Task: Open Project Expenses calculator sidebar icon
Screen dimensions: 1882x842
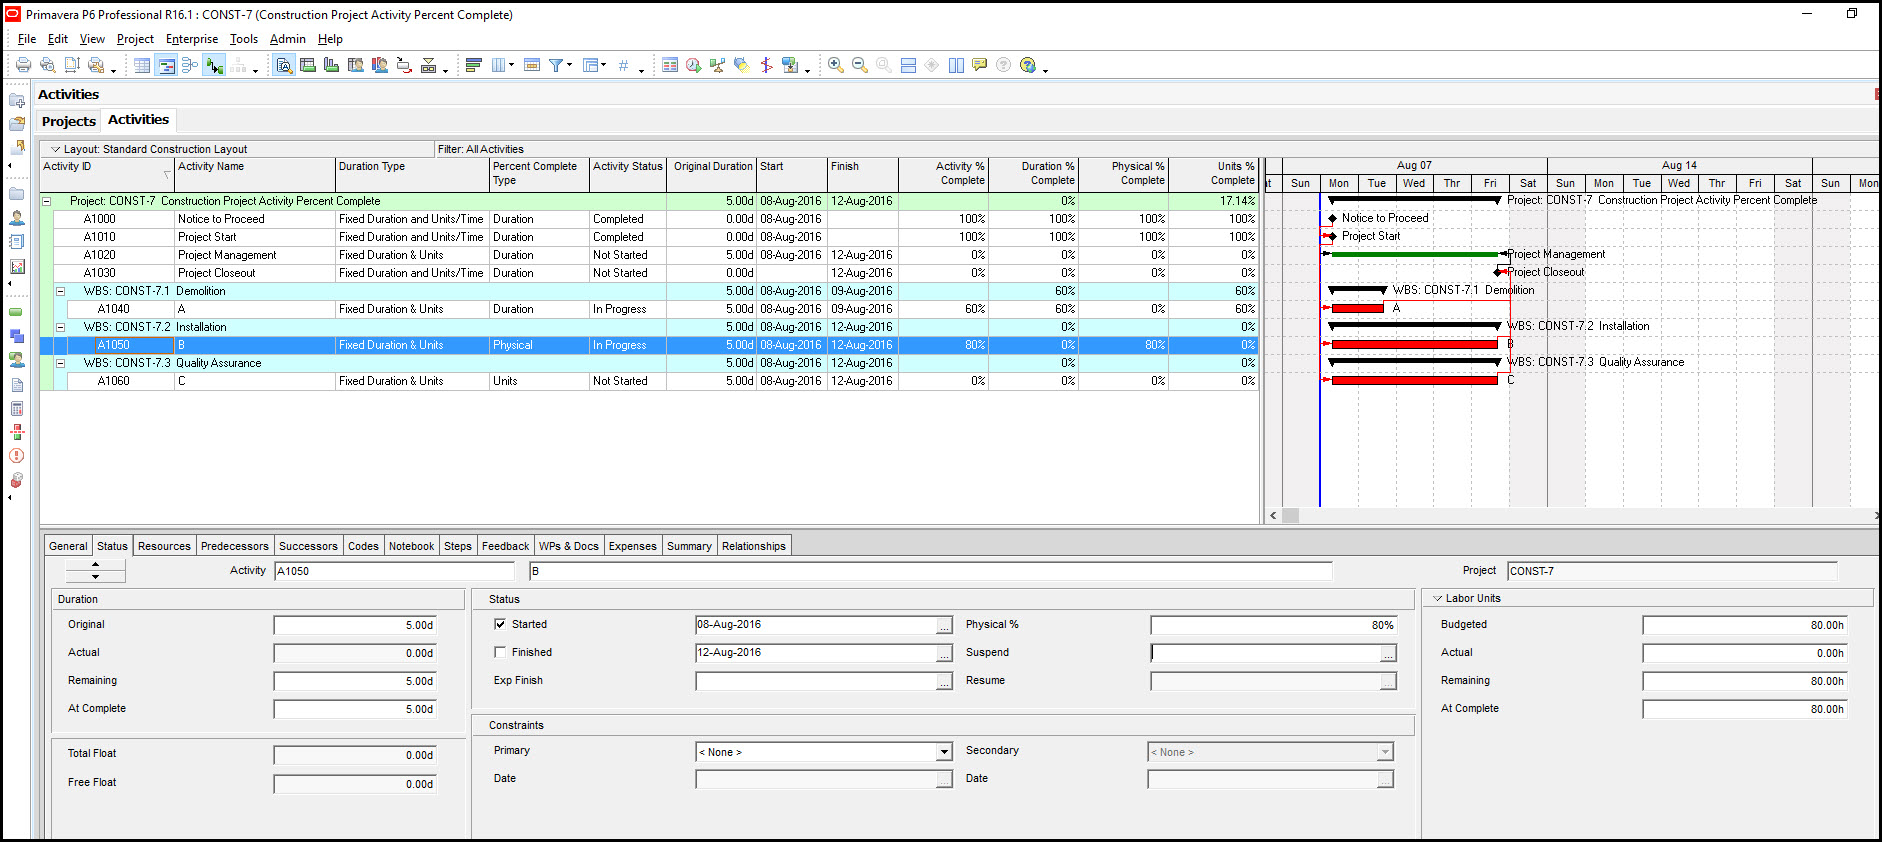Action: pyautogui.click(x=17, y=408)
